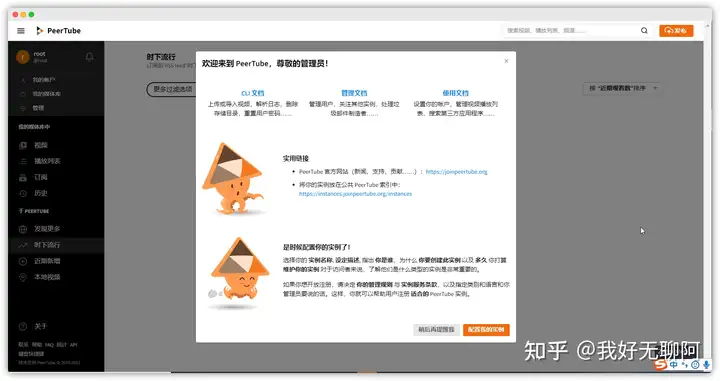Open the instances.joinpeertube.org/instances link

(355, 194)
